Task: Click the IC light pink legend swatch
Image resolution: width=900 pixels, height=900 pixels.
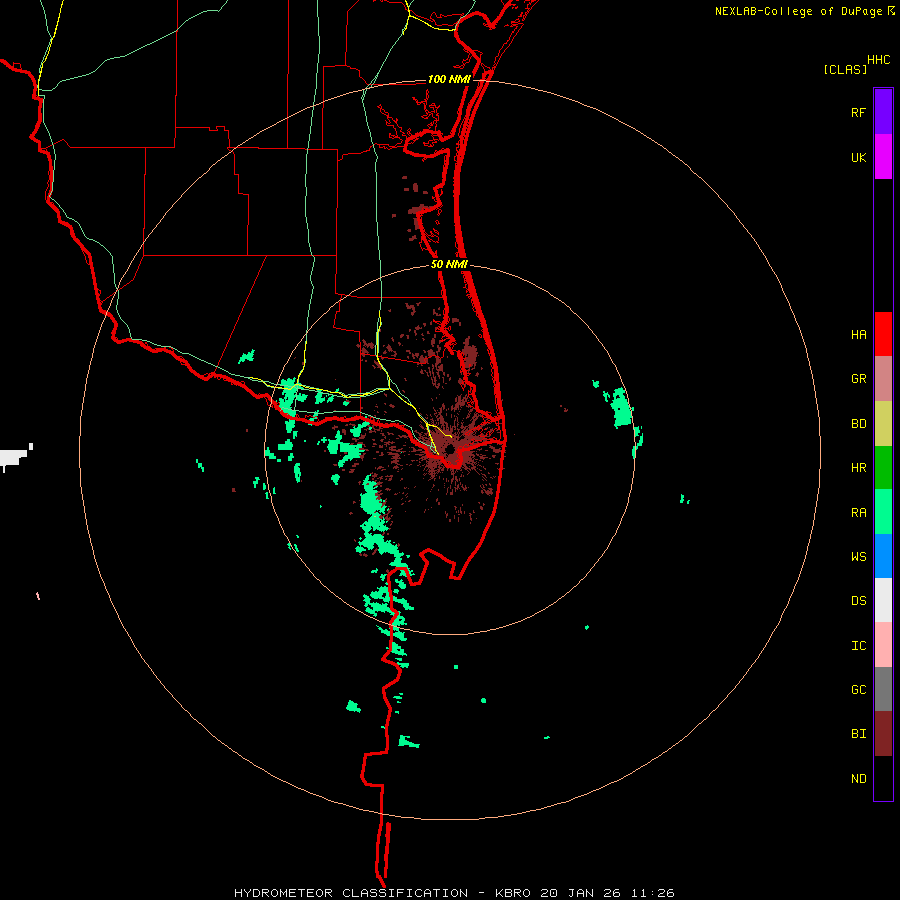Action: [883, 645]
